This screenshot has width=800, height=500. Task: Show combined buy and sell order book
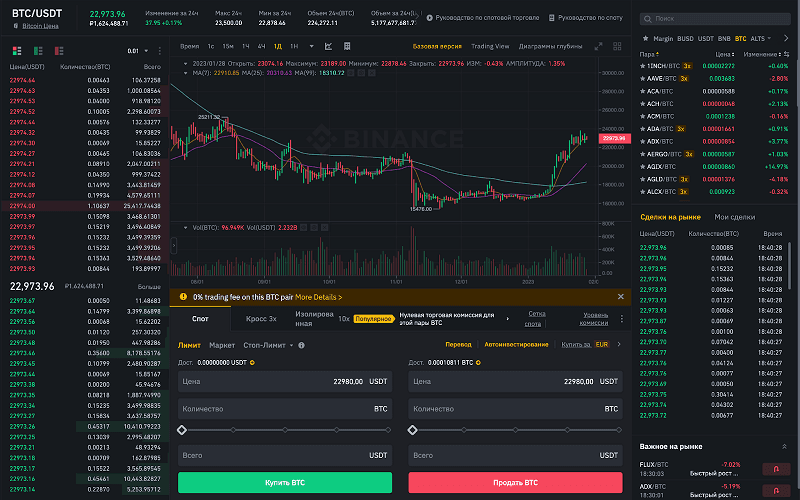click(17, 51)
